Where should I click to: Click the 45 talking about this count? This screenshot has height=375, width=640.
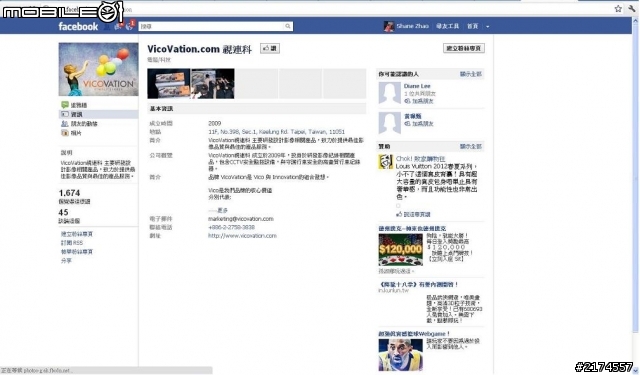click(63, 212)
